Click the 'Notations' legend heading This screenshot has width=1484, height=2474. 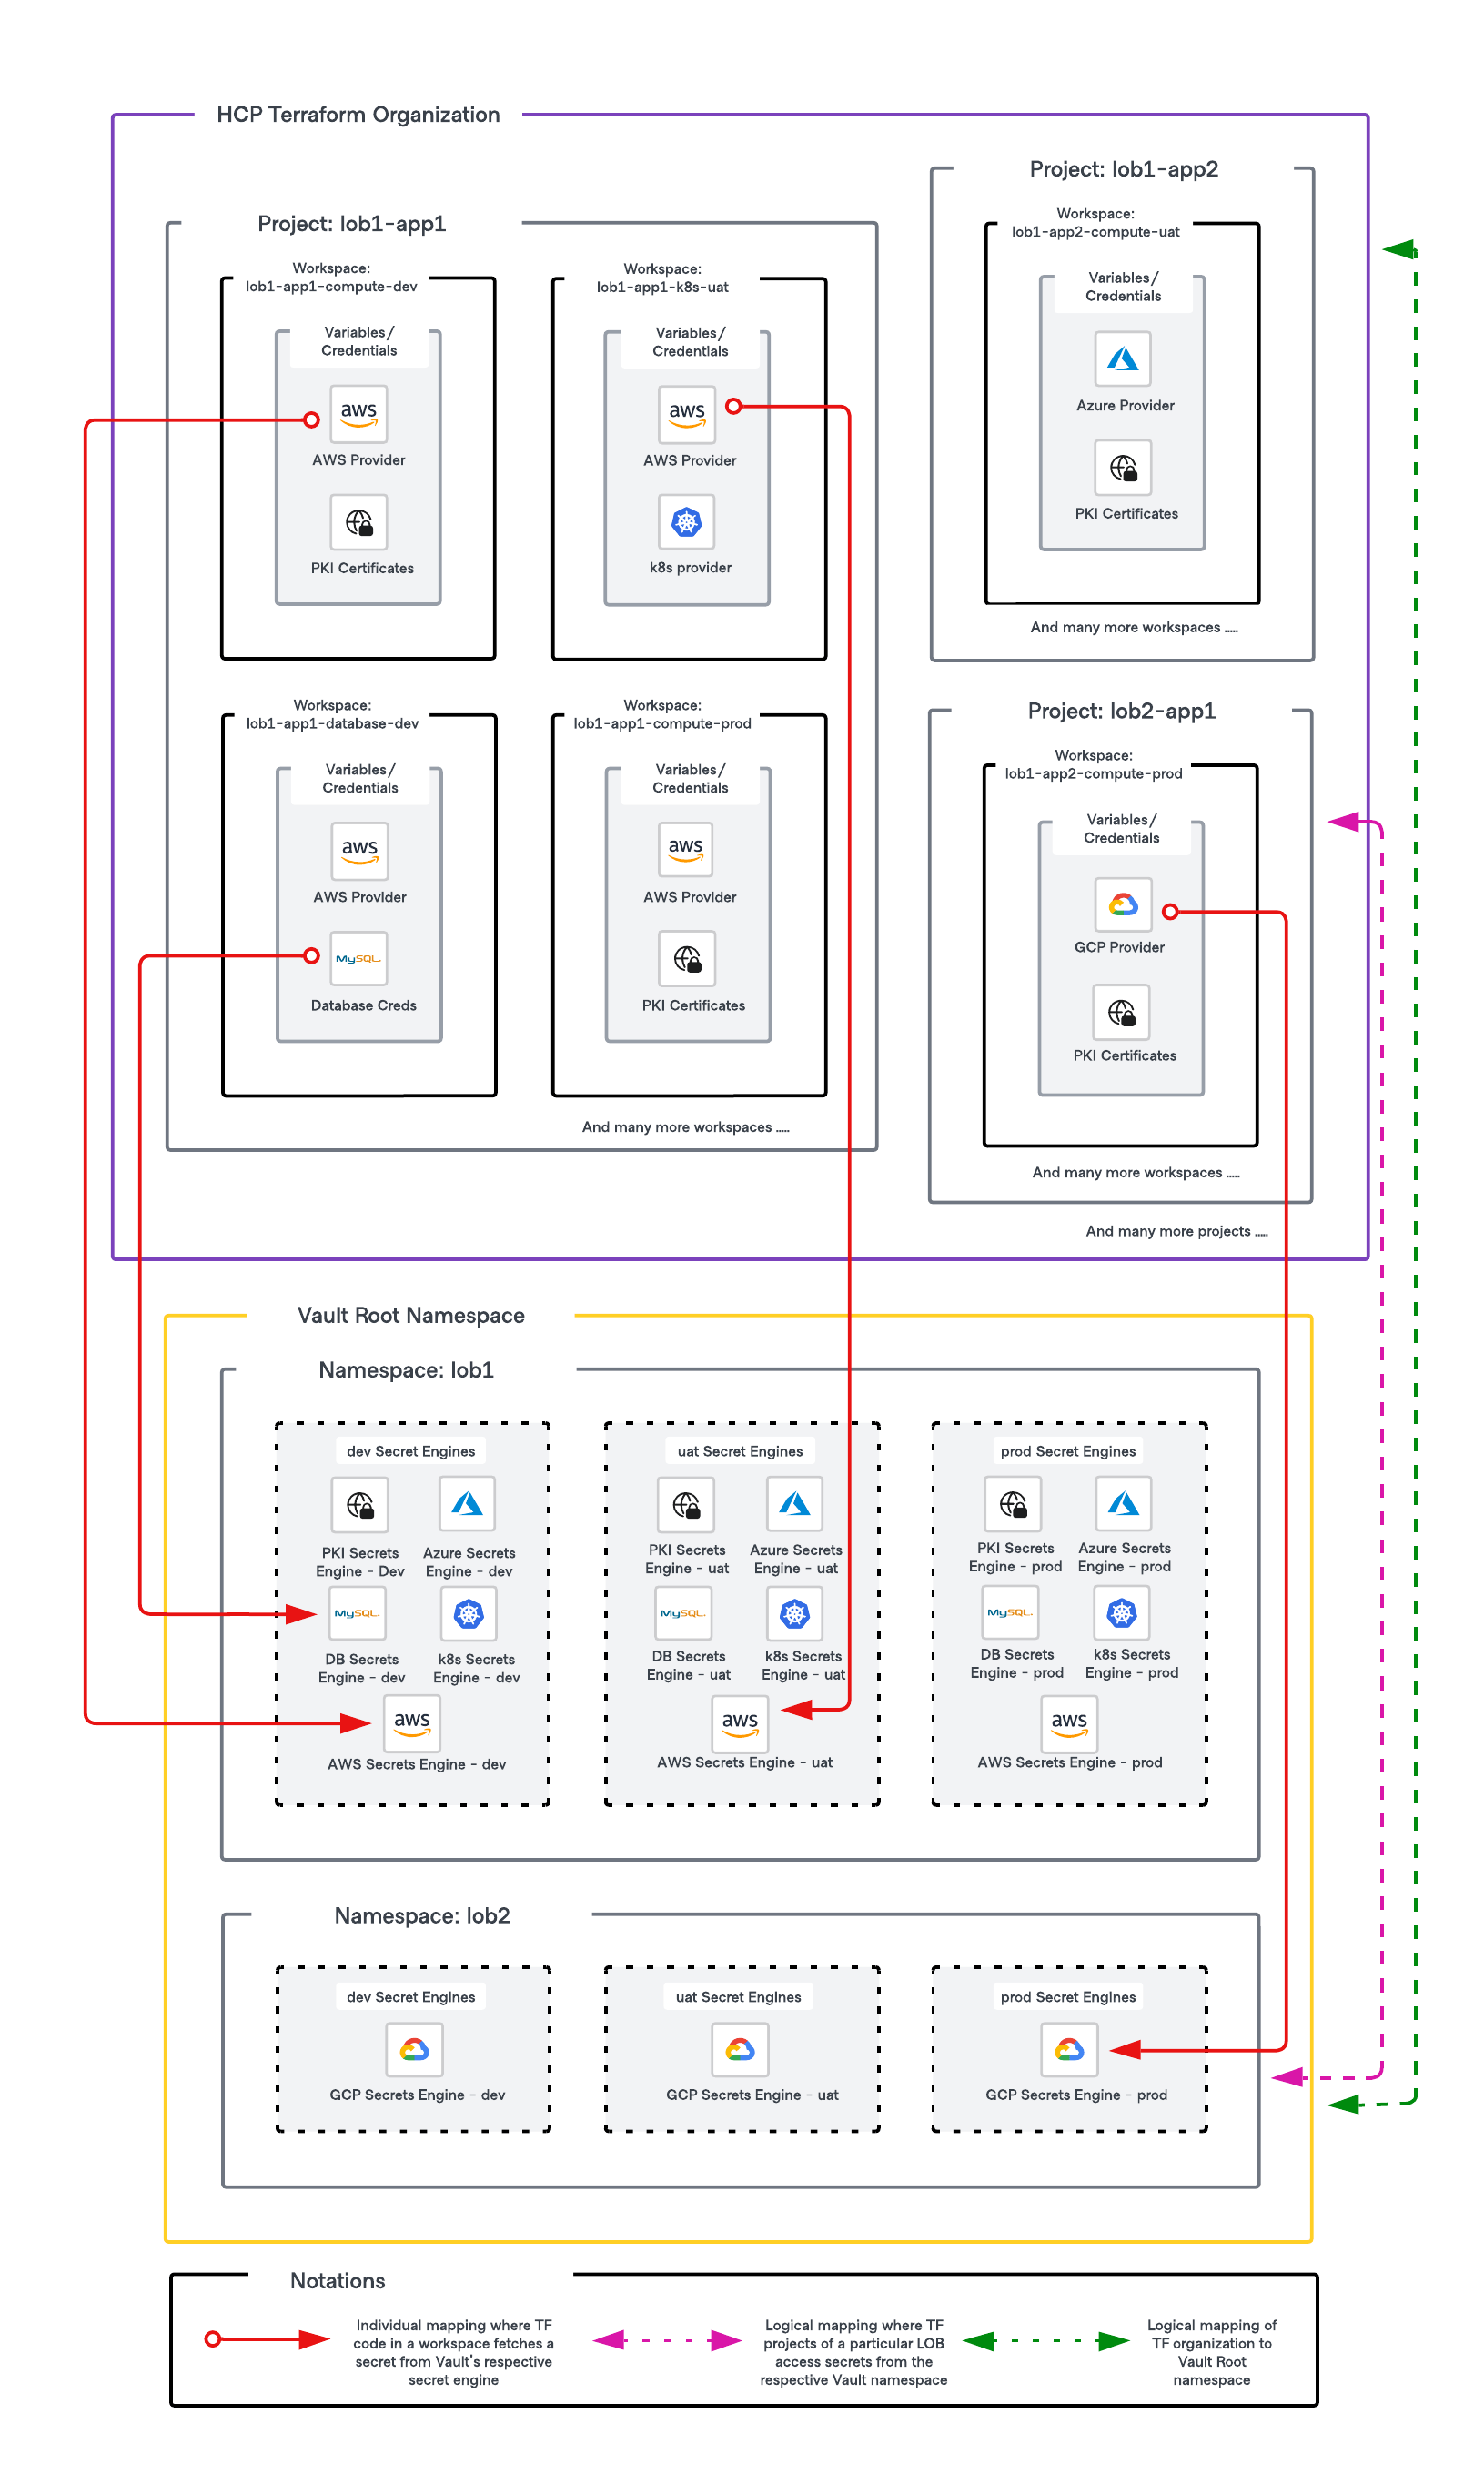pos(338,2281)
